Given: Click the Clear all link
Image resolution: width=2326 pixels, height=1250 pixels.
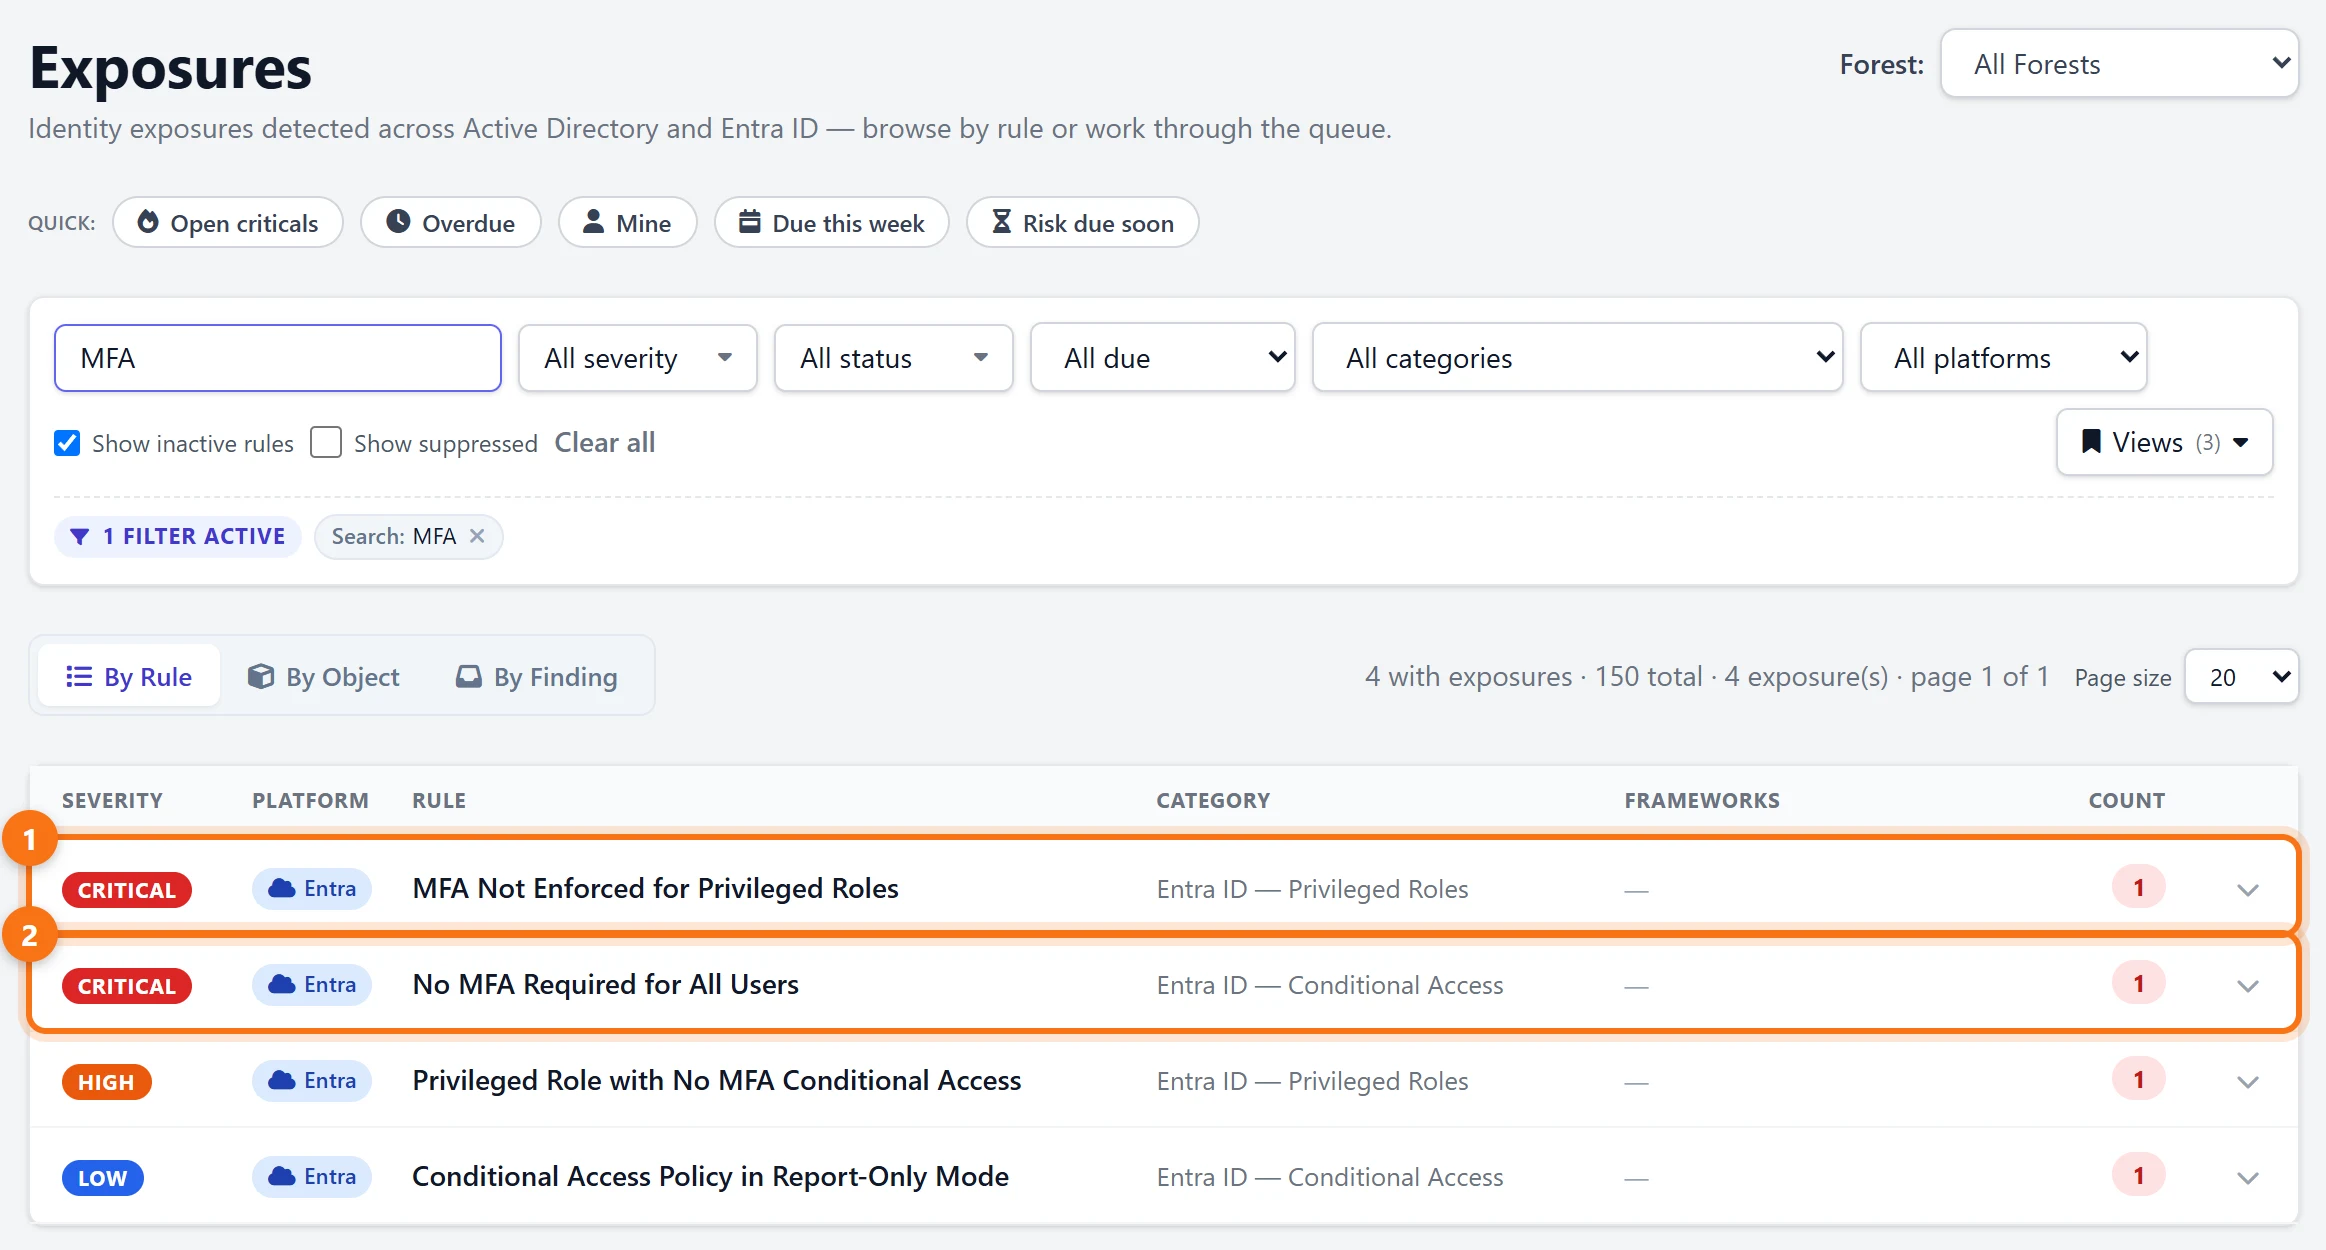Looking at the screenshot, I should point(605,442).
